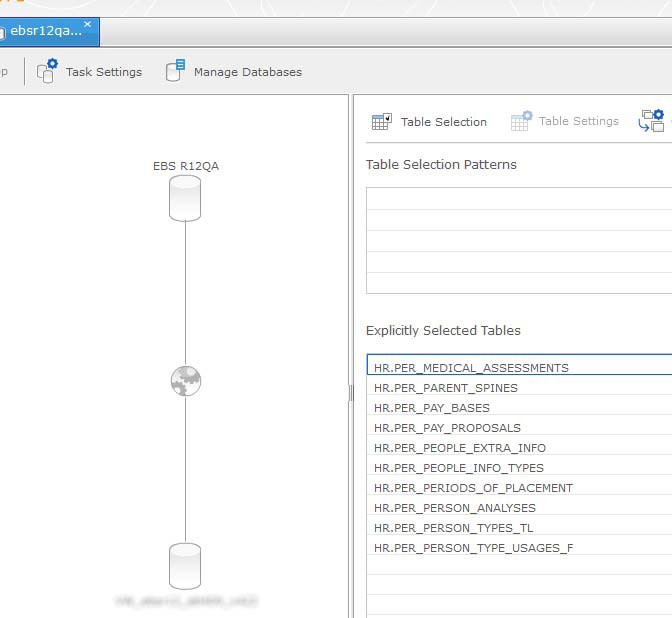
Task: Select HR.PER_PARENT_SPINES in table list
Action: 445,388
